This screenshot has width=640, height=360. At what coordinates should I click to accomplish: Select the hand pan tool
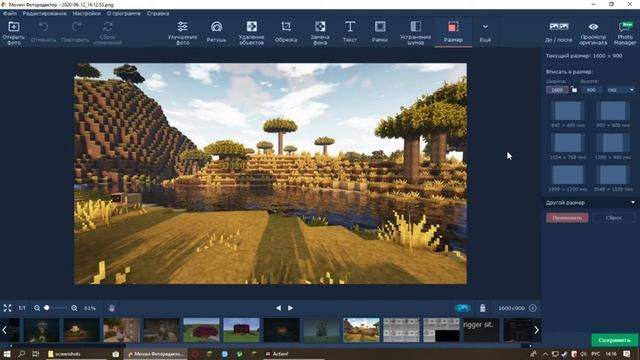[111, 308]
